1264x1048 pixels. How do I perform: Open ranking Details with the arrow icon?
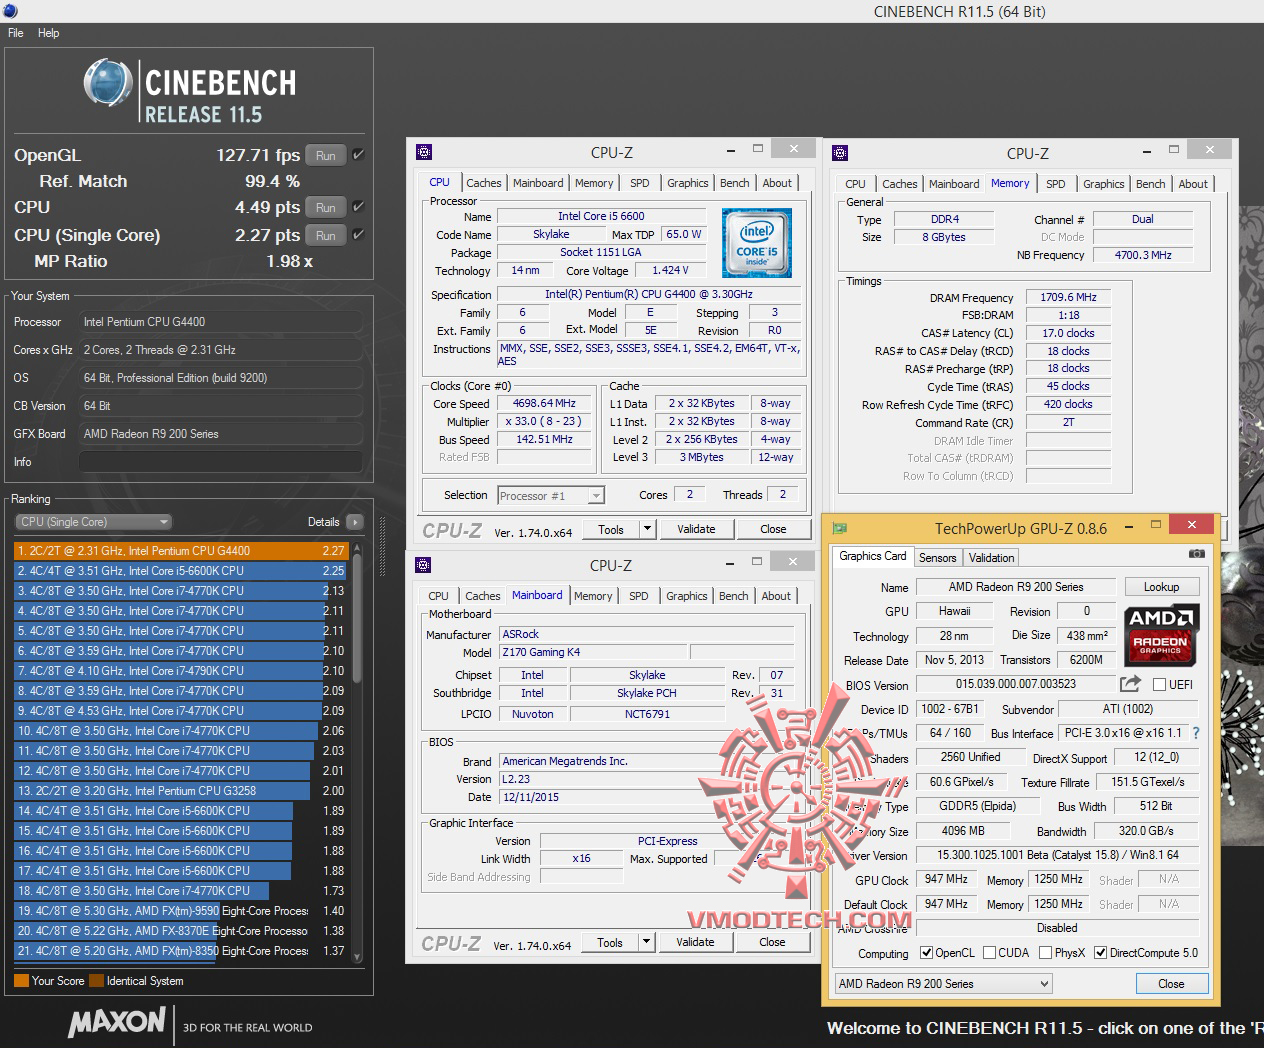(354, 522)
